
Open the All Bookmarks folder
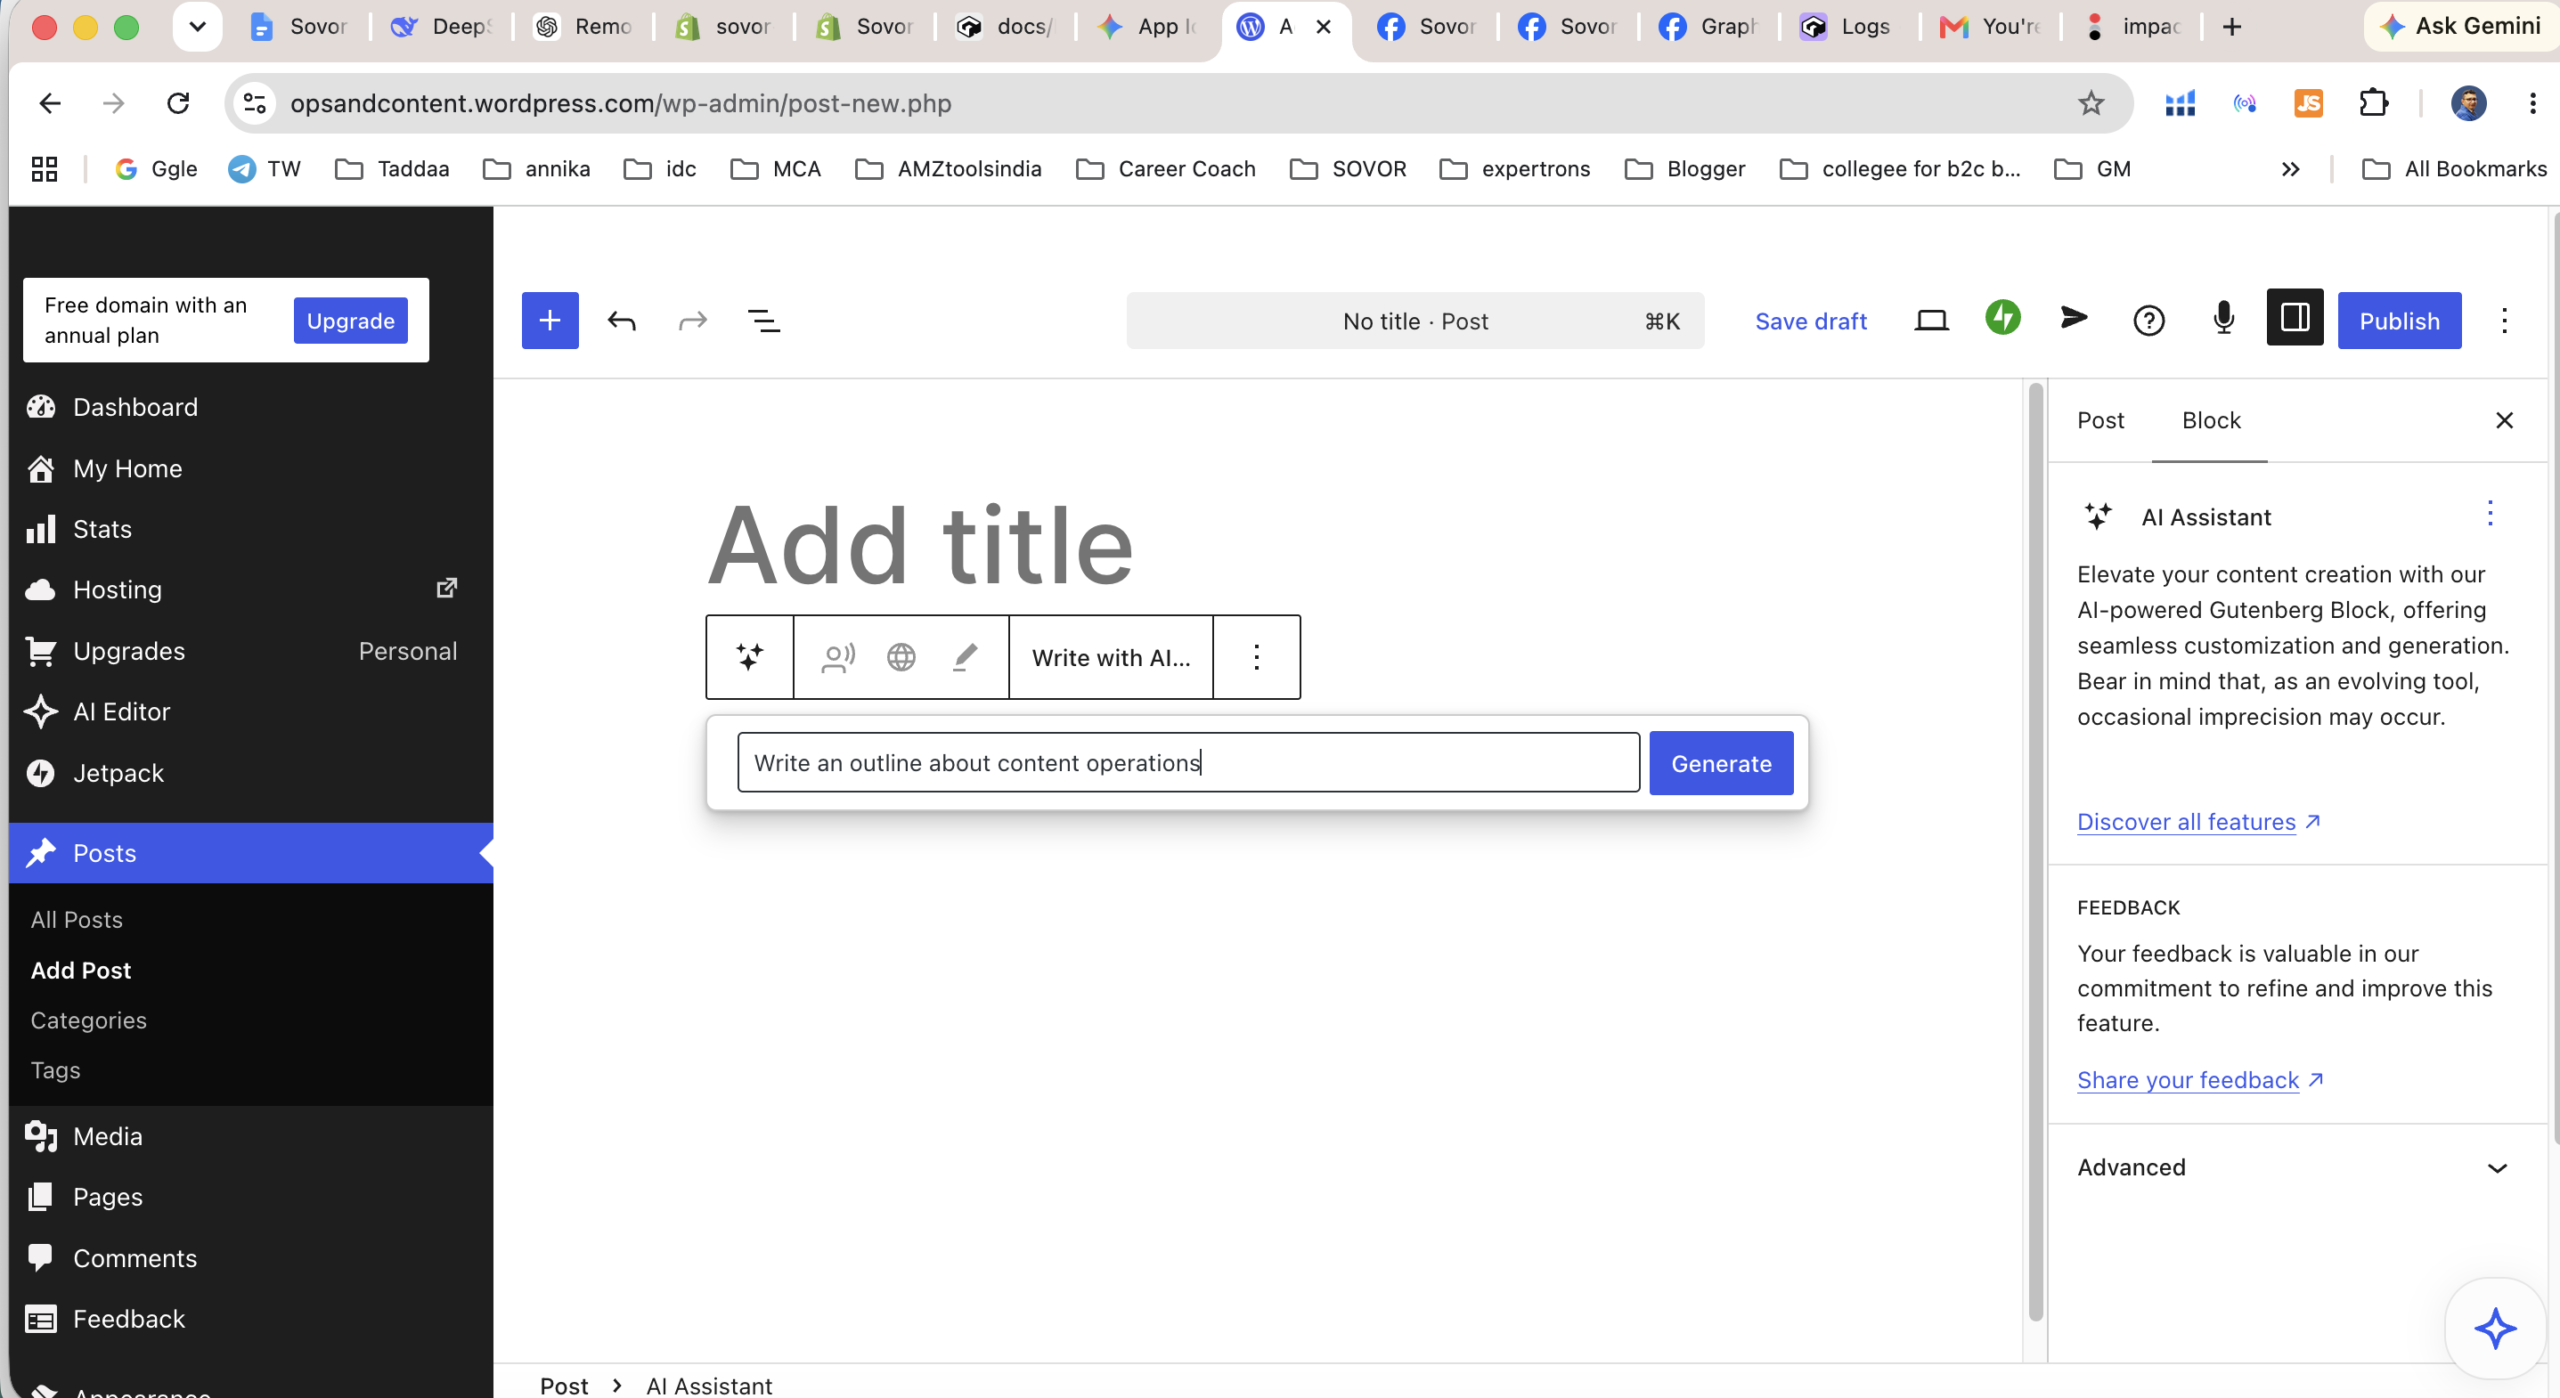[2454, 169]
